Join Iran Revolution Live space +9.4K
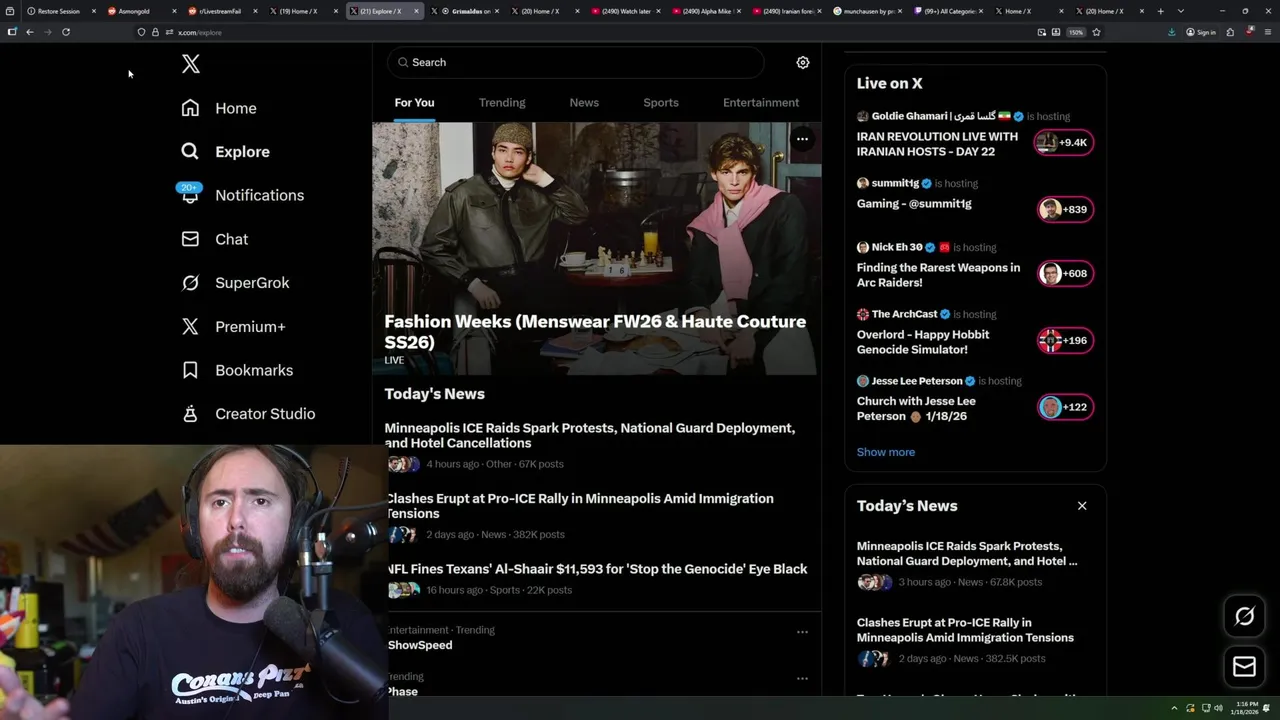Image resolution: width=1280 pixels, height=720 pixels. 1064,142
